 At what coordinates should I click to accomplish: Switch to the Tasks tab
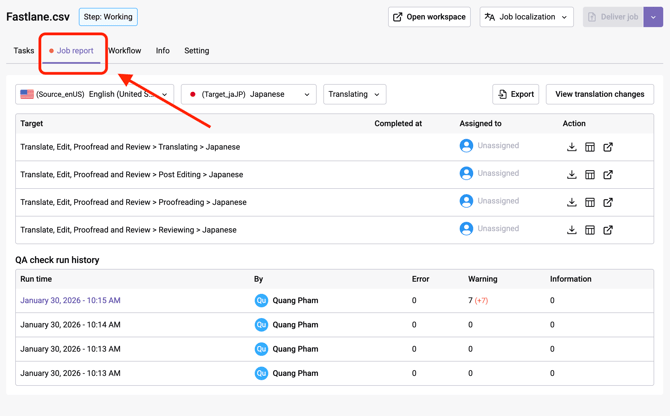(x=24, y=51)
